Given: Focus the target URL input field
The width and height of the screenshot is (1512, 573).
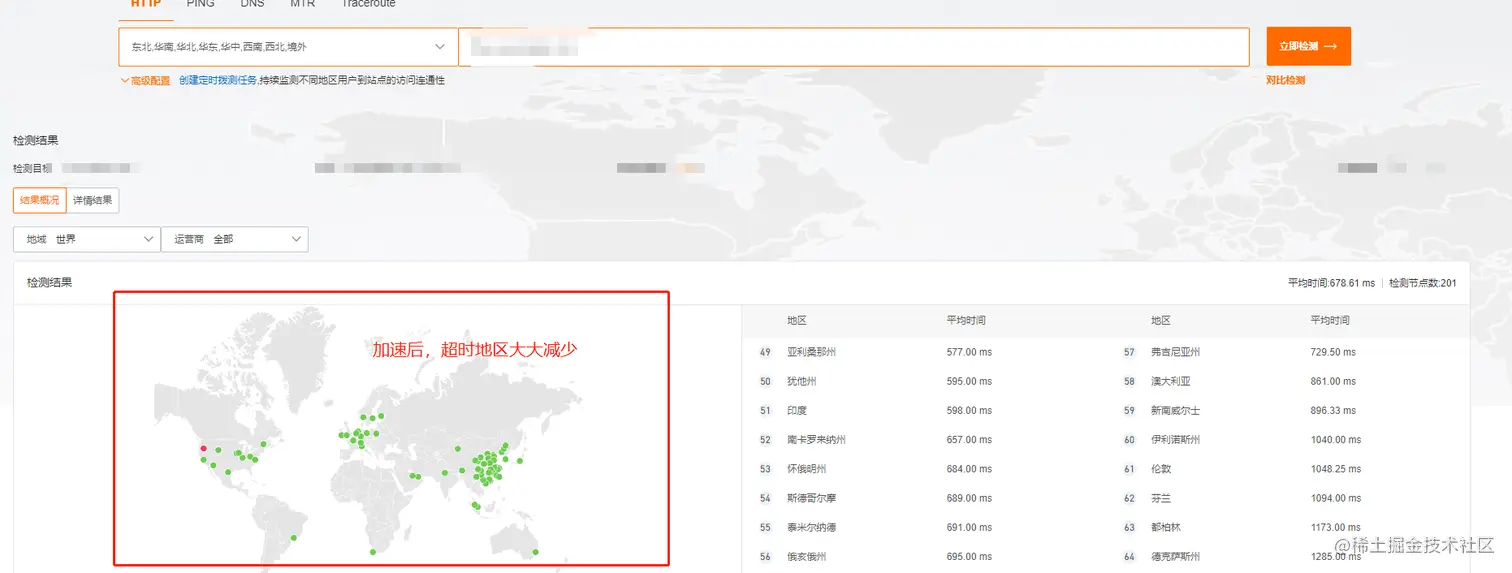Looking at the screenshot, I should pos(854,47).
